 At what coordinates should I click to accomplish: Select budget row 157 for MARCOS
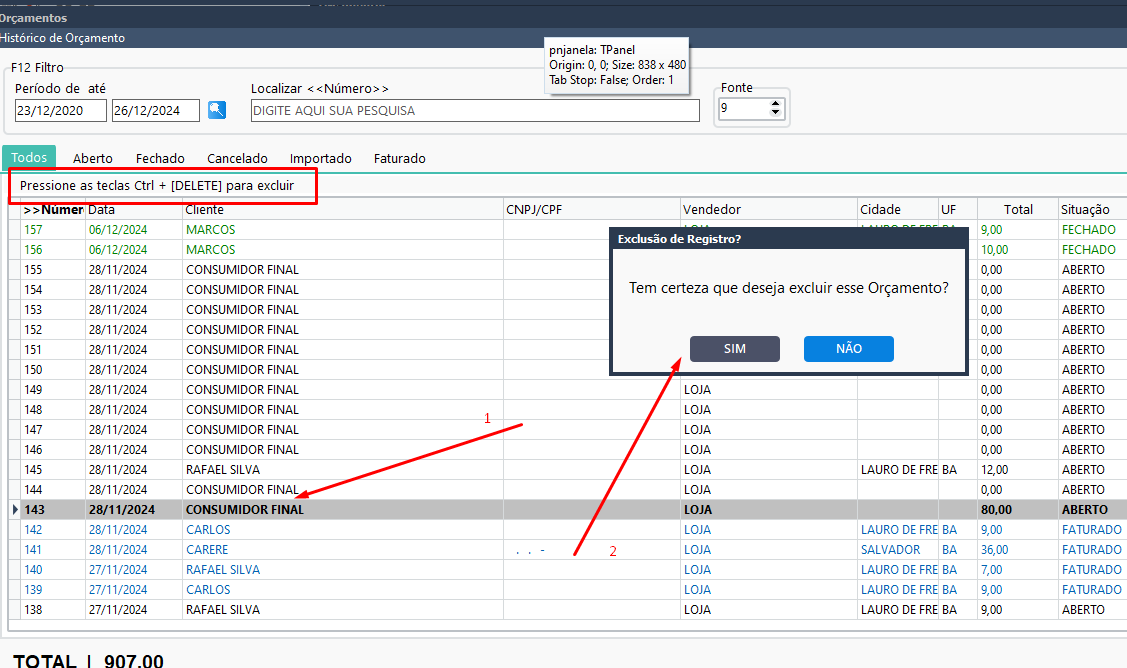(568, 230)
